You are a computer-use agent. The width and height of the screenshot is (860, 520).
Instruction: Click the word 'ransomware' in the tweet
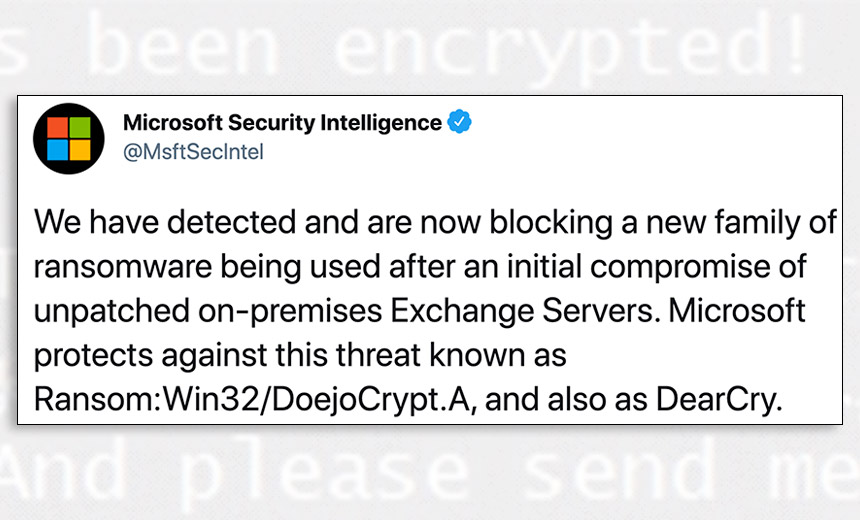(x=123, y=267)
